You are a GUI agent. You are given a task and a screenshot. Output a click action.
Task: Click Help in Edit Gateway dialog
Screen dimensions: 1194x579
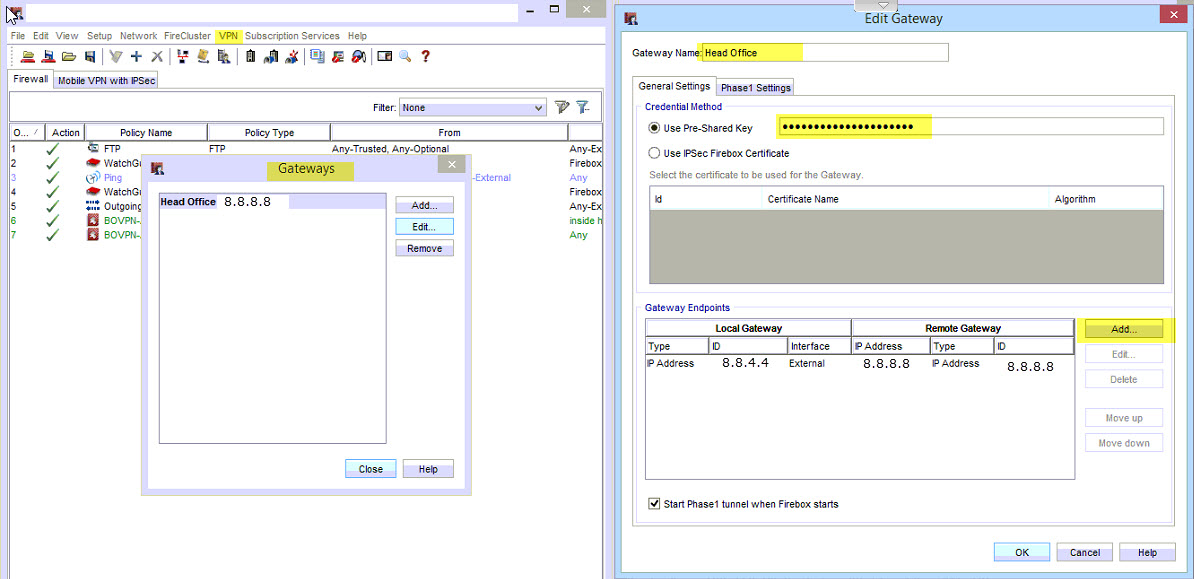pos(1148,553)
